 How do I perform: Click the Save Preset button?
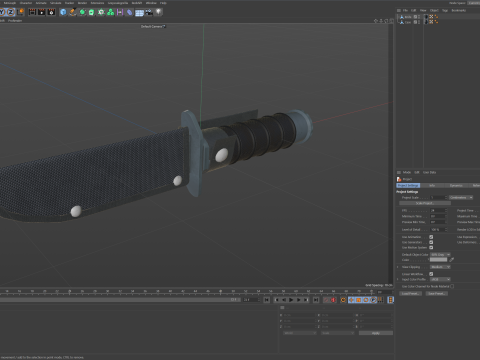[x=436, y=293]
